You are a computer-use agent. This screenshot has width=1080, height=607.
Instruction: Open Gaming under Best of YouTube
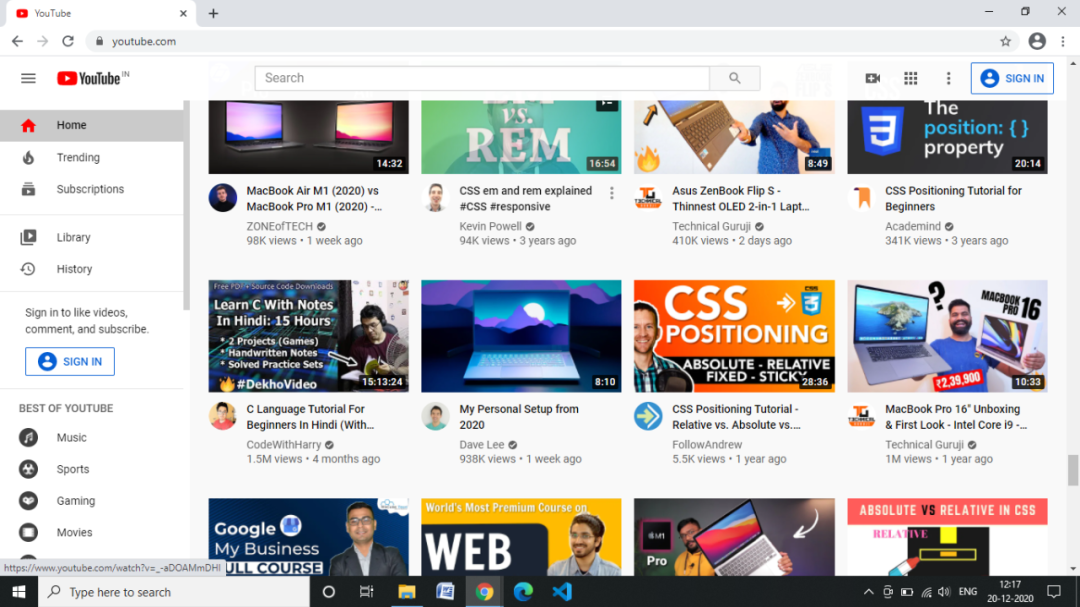click(x=92, y=501)
